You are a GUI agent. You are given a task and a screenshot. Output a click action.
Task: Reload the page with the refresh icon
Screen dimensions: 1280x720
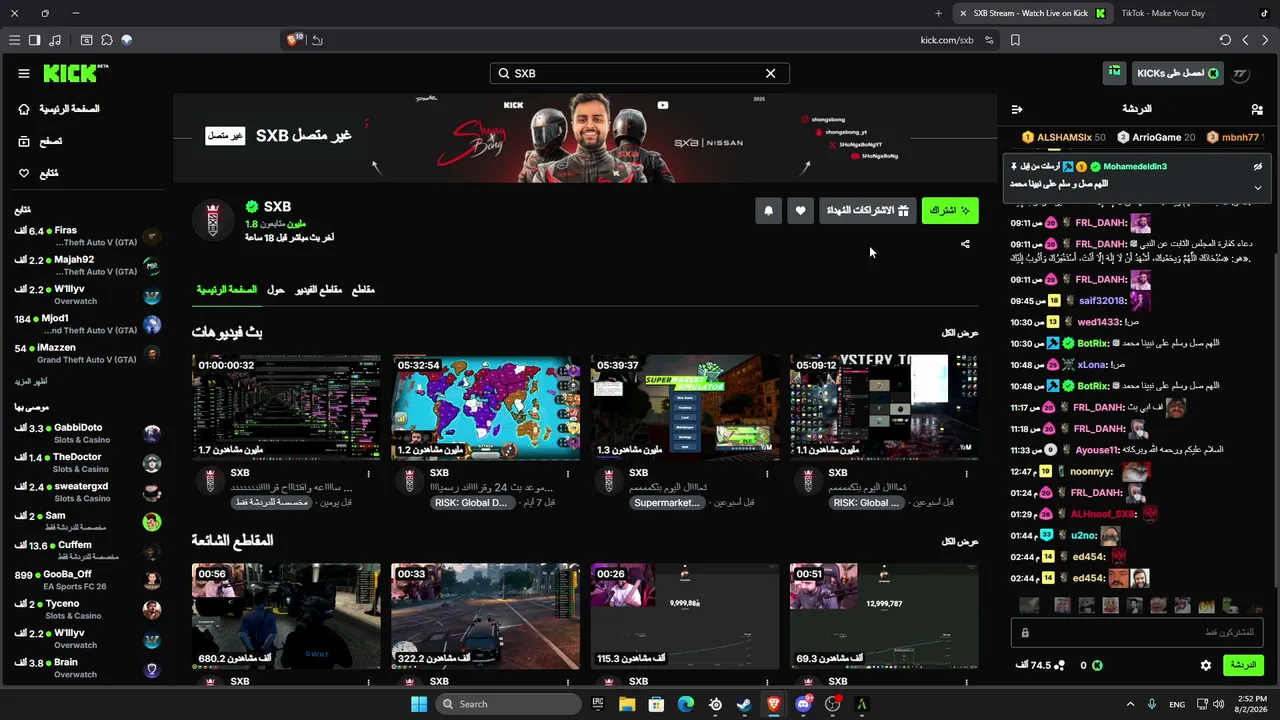[x=1225, y=40]
